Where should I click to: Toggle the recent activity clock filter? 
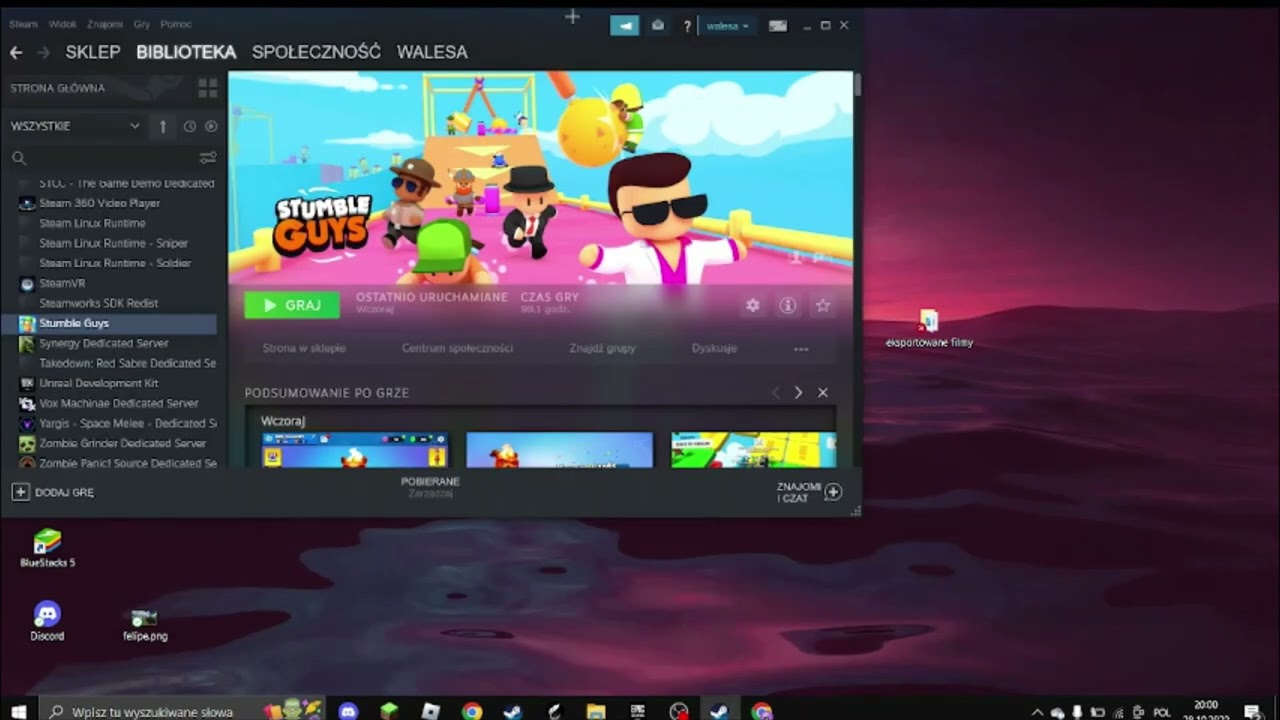[x=190, y=126]
